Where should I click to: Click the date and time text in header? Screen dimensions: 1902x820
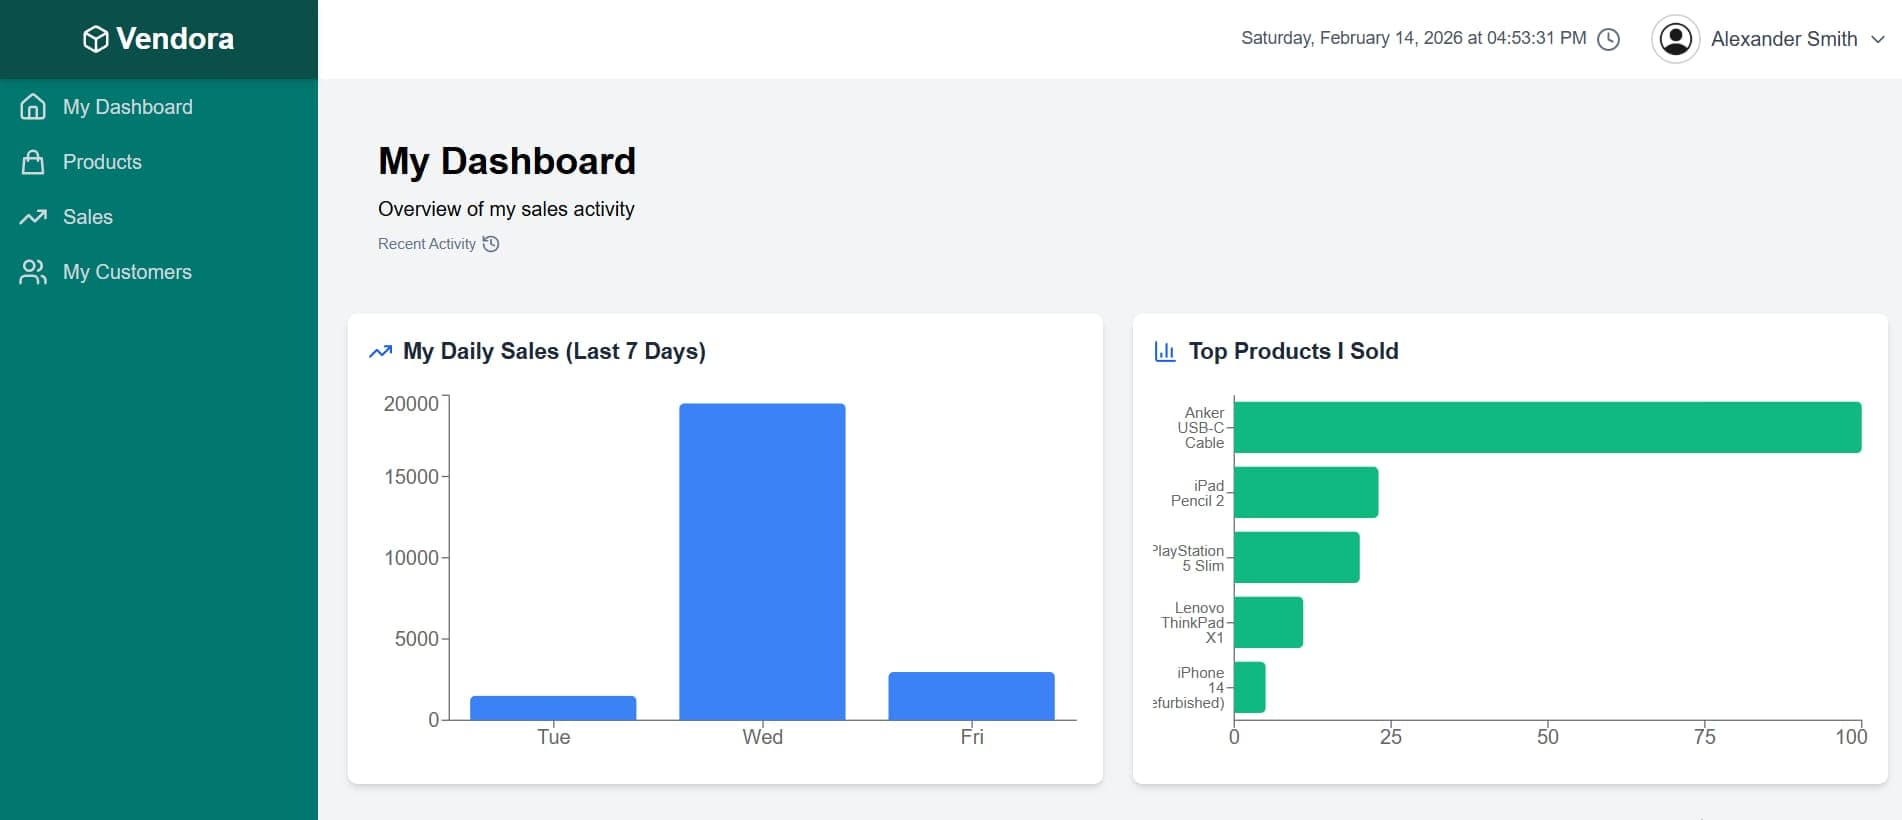(1414, 38)
